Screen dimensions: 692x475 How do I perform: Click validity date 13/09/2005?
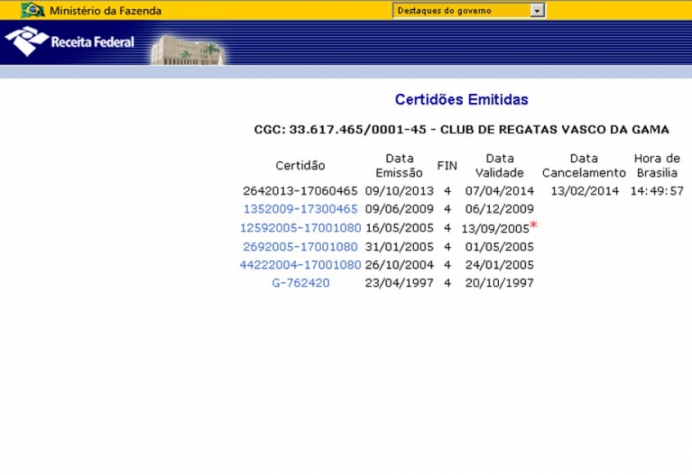496,229
